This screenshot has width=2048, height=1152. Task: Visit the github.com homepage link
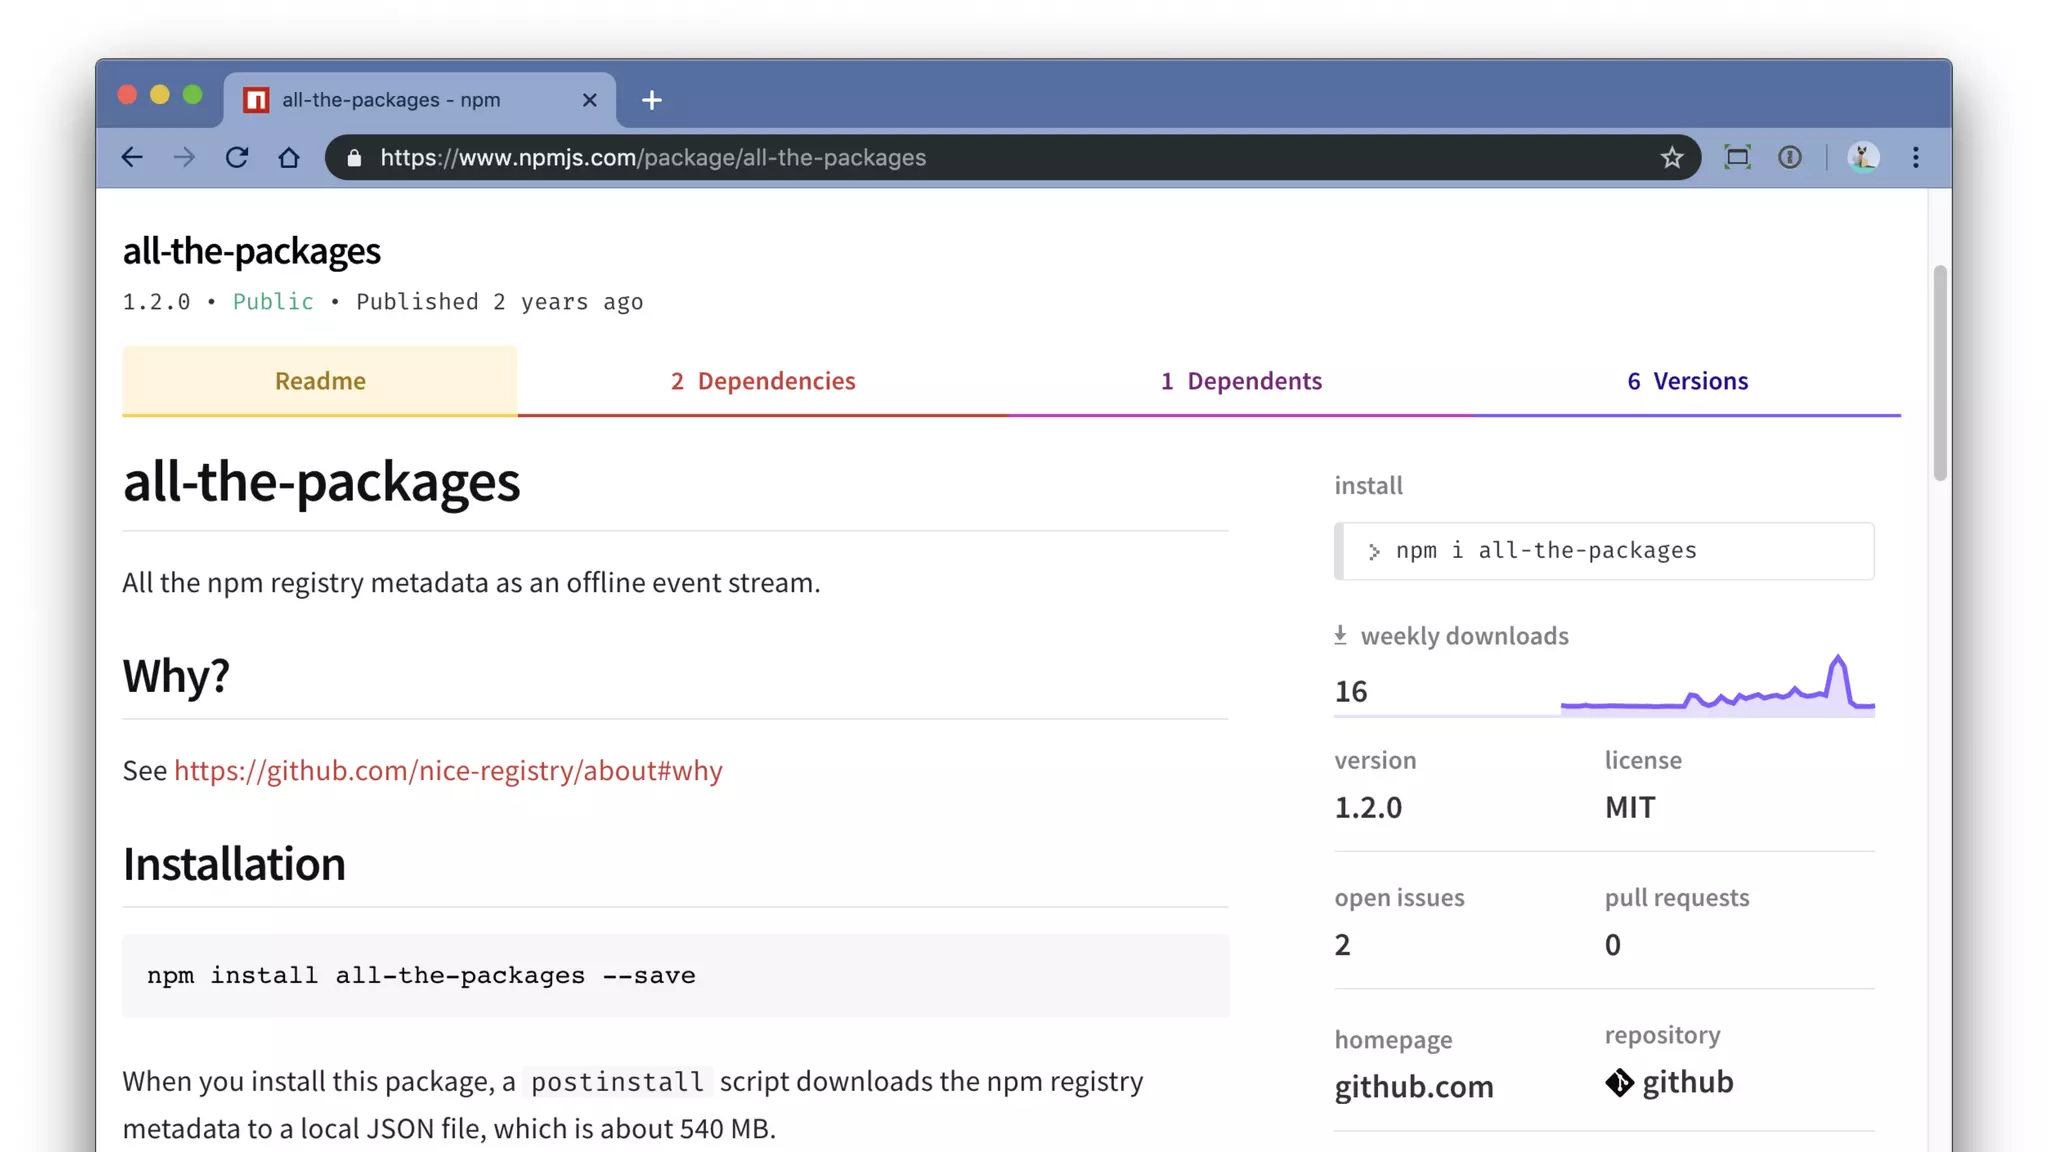pos(1414,1087)
